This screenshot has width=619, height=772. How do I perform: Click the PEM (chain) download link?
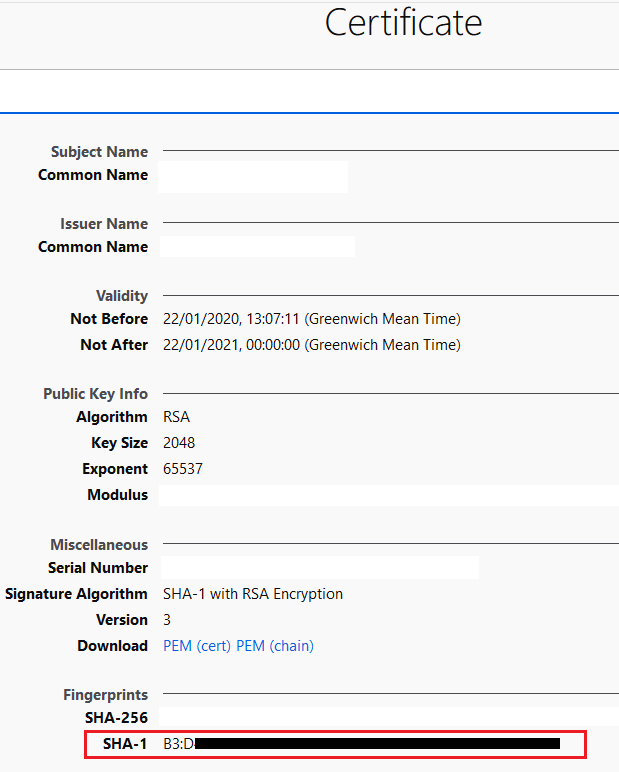[x=275, y=646]
